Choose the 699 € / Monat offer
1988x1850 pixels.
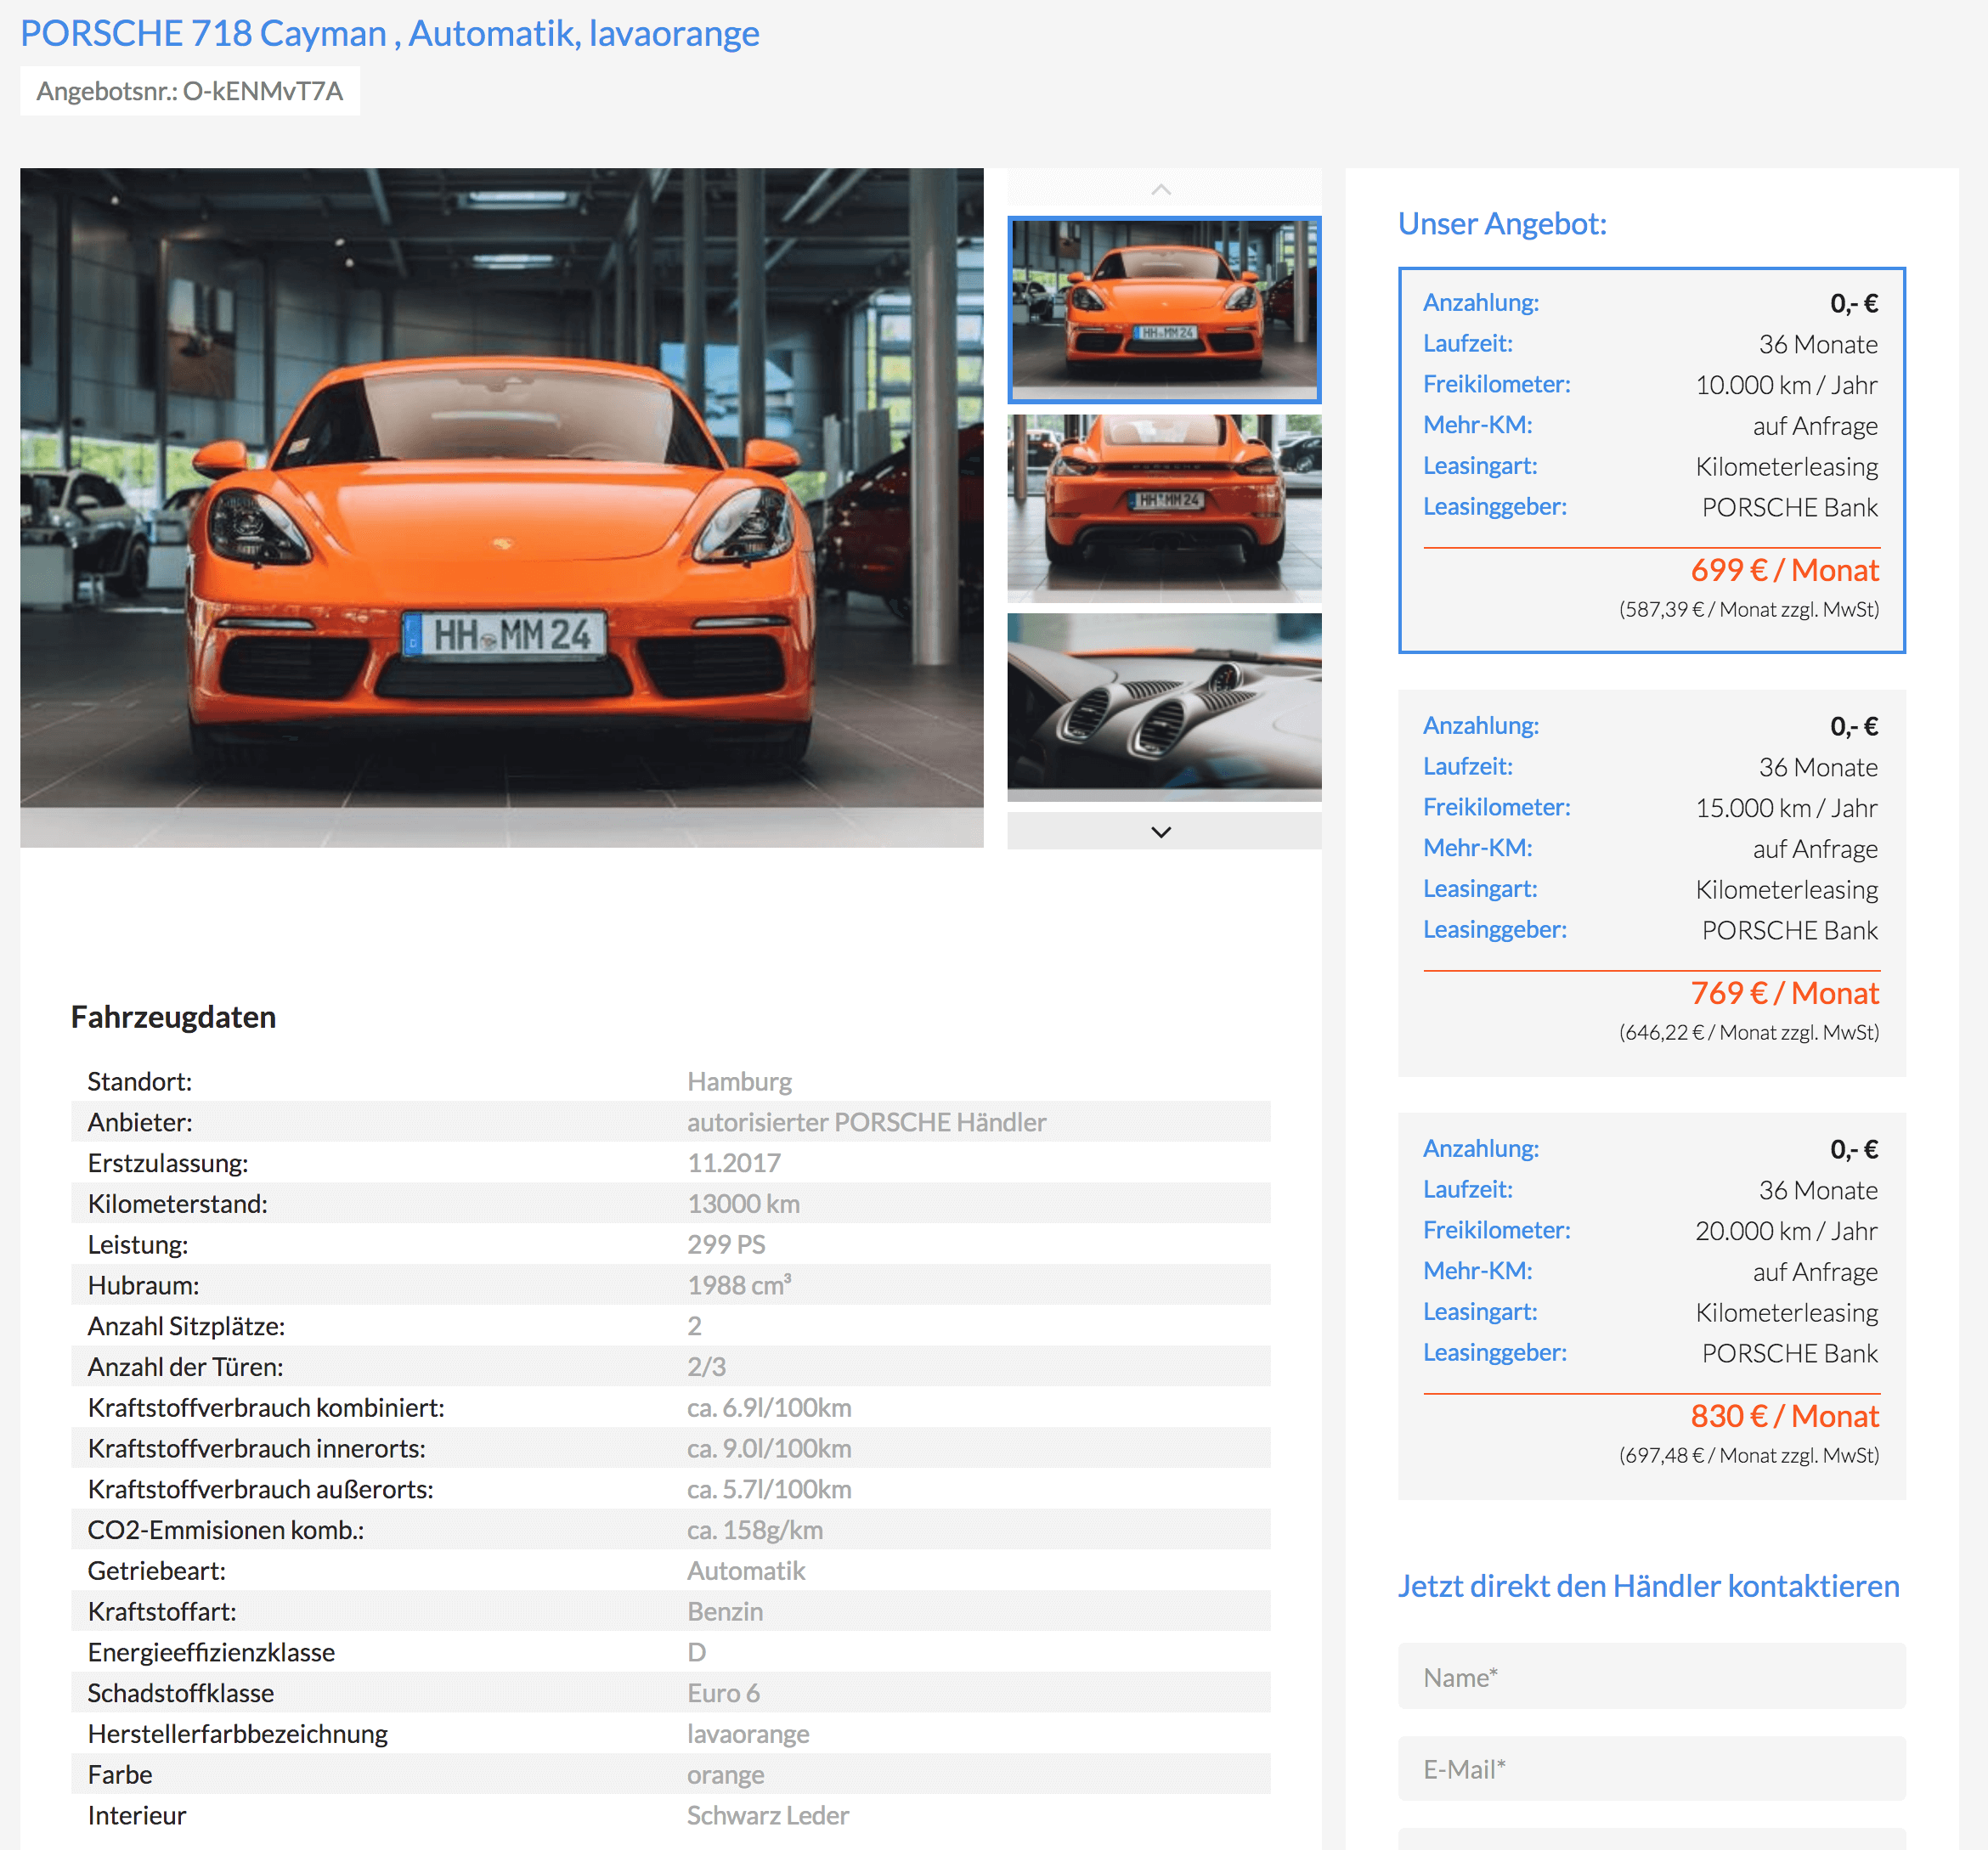click(1652, 460)
